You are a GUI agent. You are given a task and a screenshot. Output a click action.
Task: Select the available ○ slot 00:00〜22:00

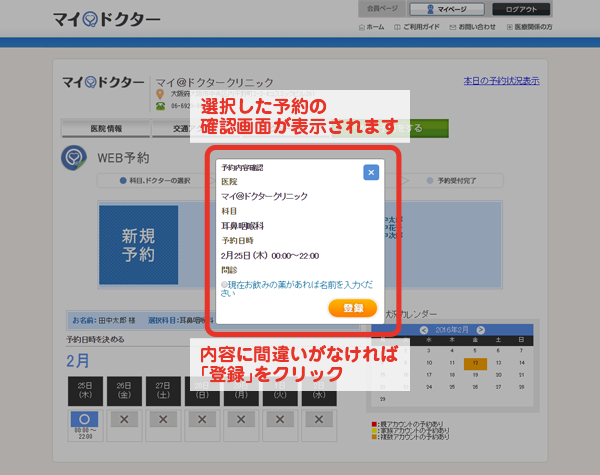(x=85, y=420)
